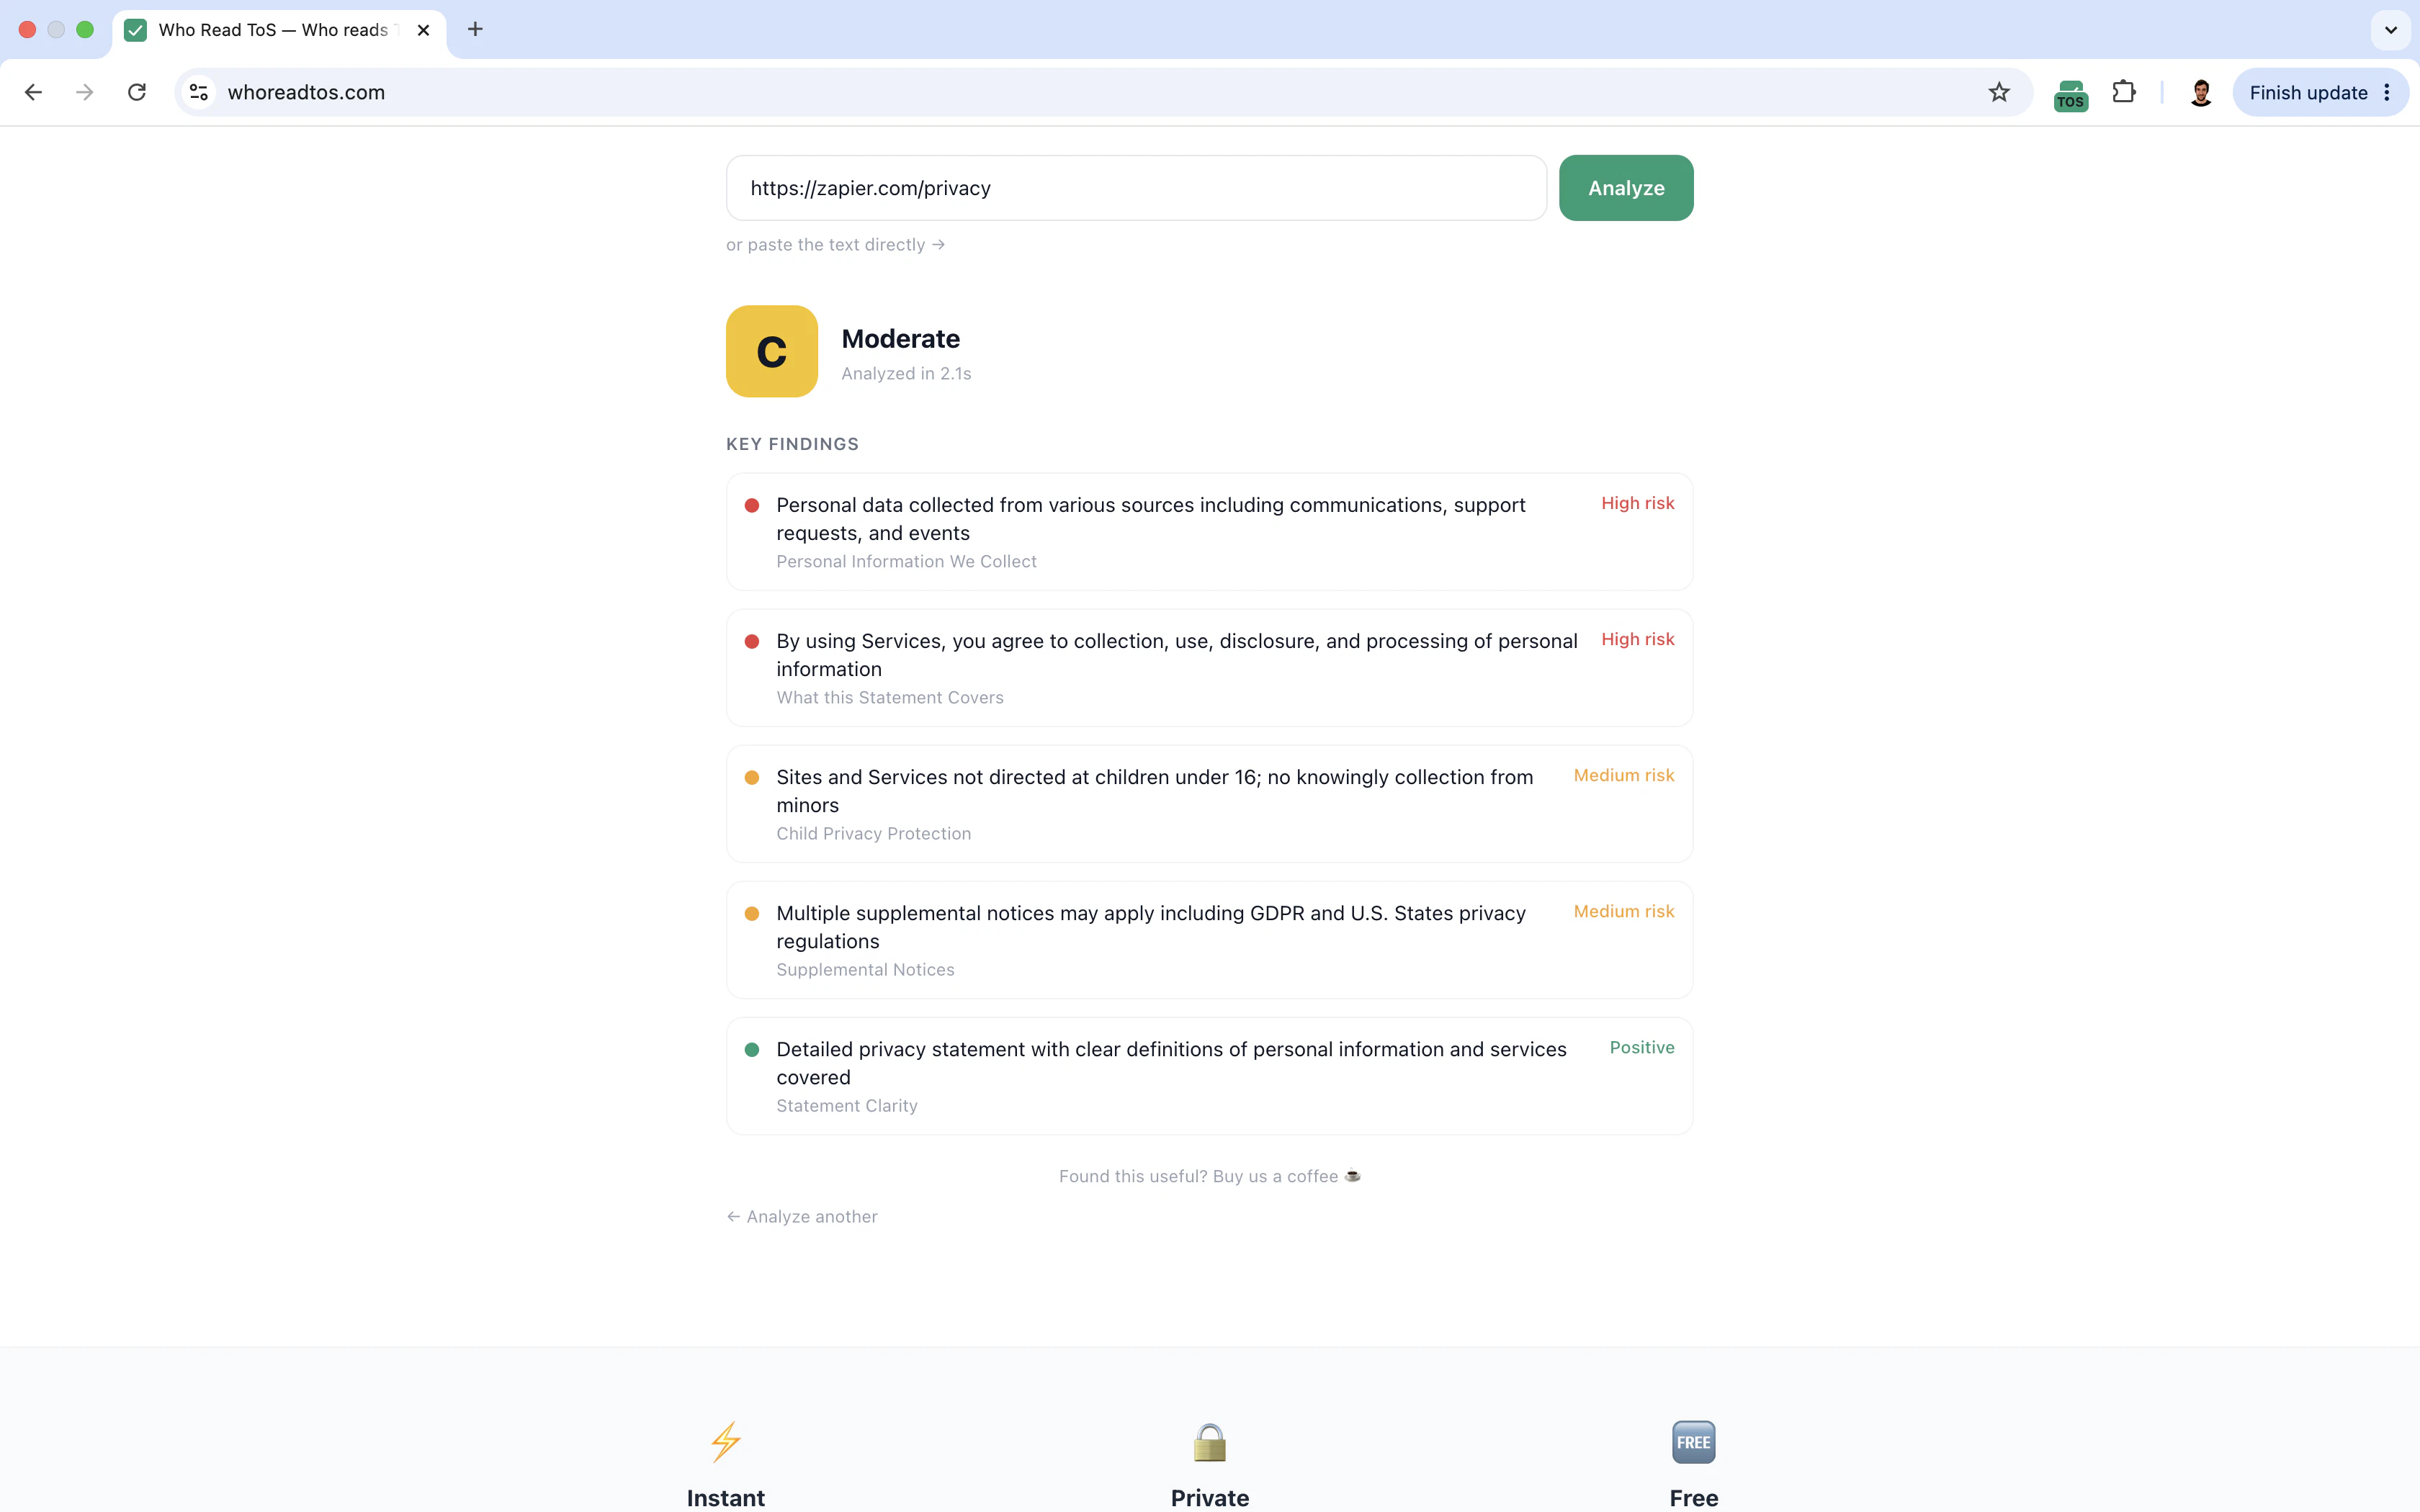This screenshot has width=2420, height=1512.
Task: Expand the tab search dropdown arrow
Action: 2391,30
